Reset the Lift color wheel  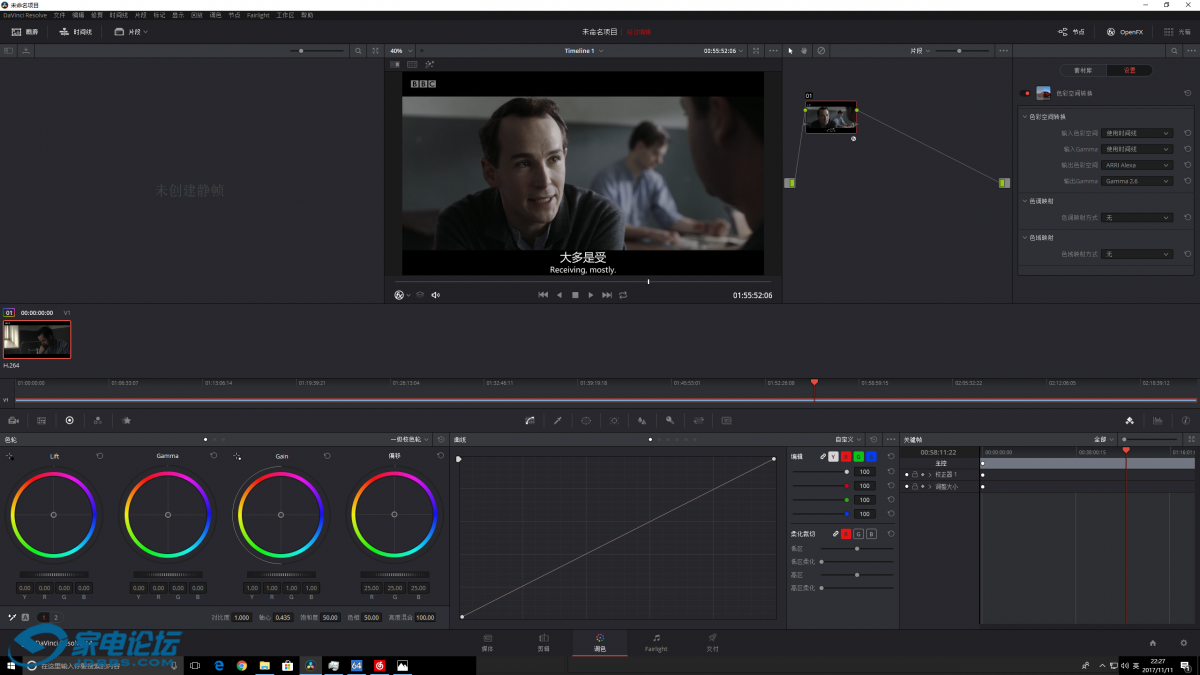[x=100, y=456]
